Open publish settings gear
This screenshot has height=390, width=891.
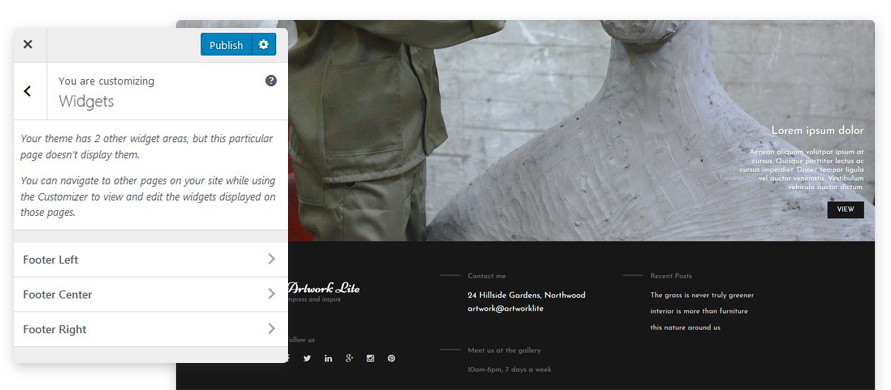(264, 45)
